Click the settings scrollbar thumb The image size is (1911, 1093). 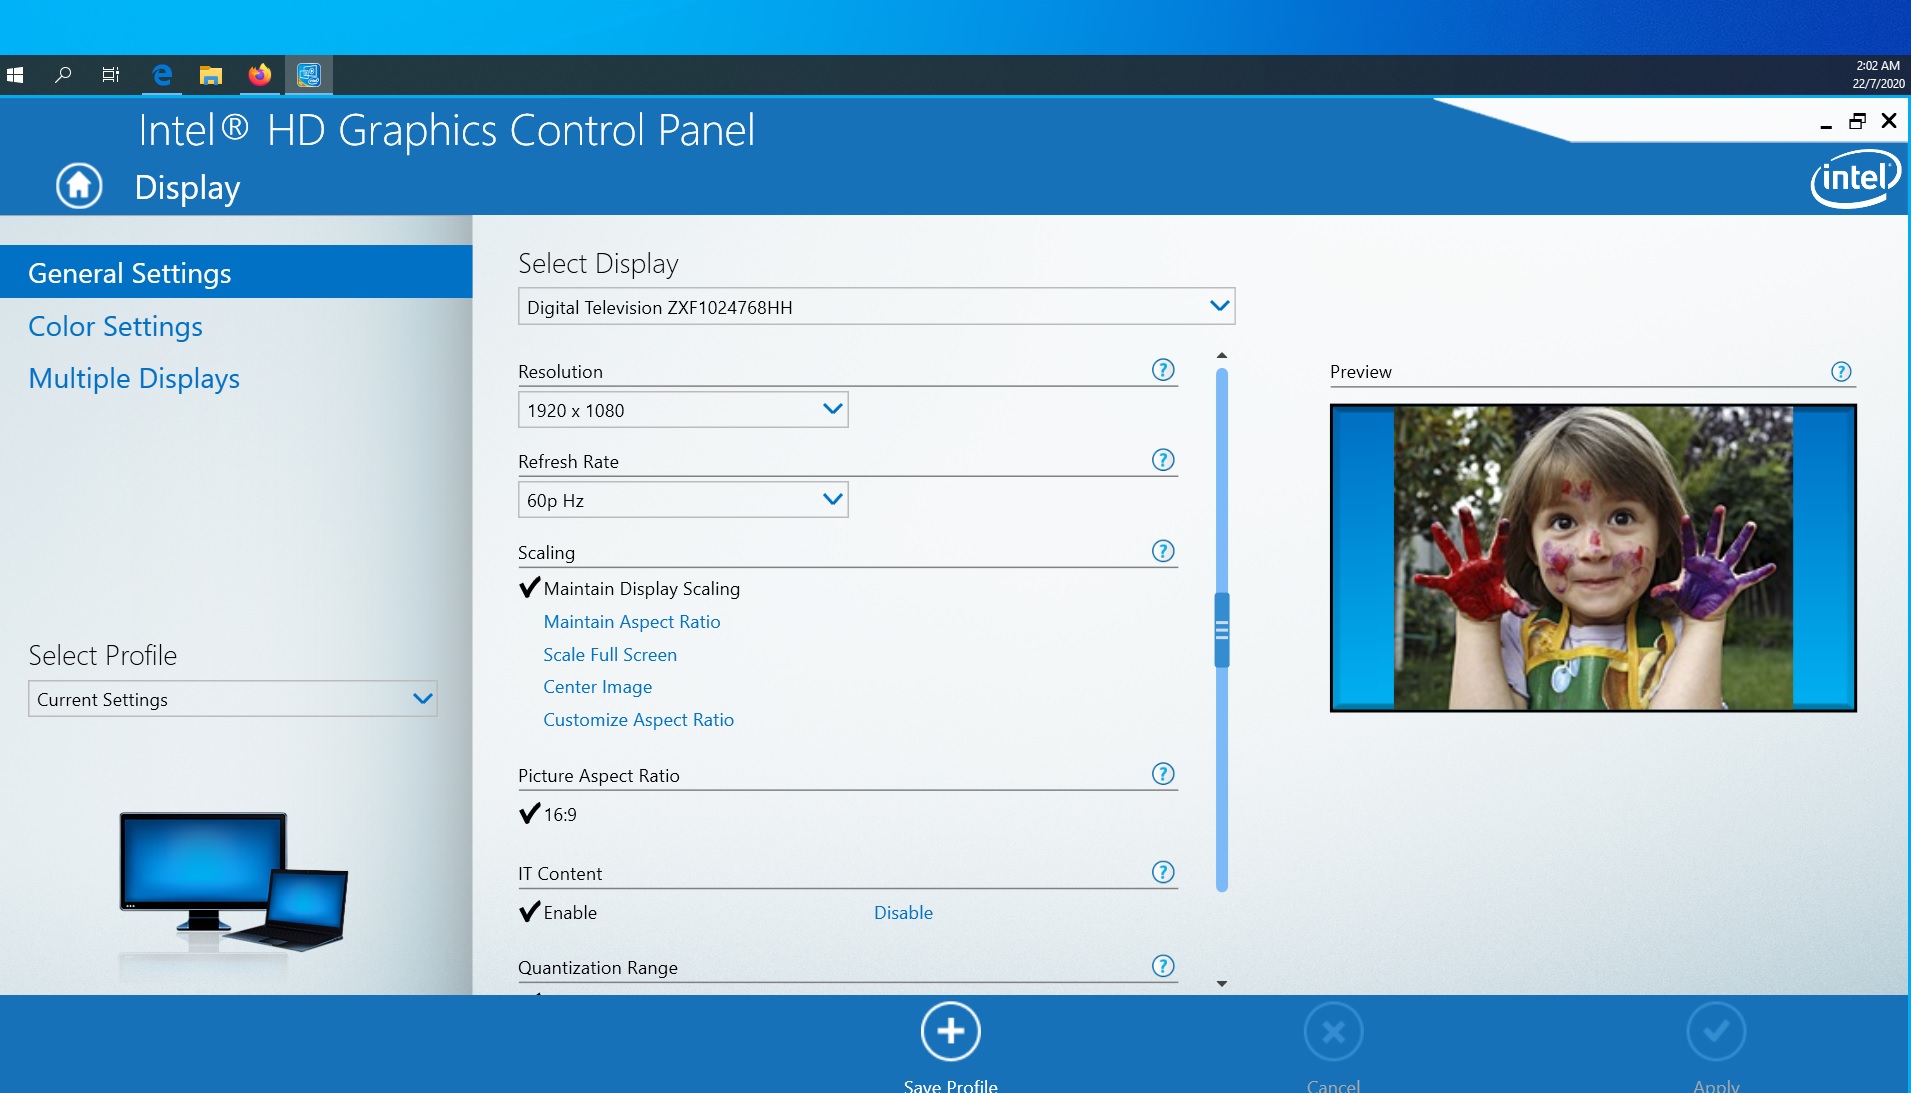tap(1221, 630)
